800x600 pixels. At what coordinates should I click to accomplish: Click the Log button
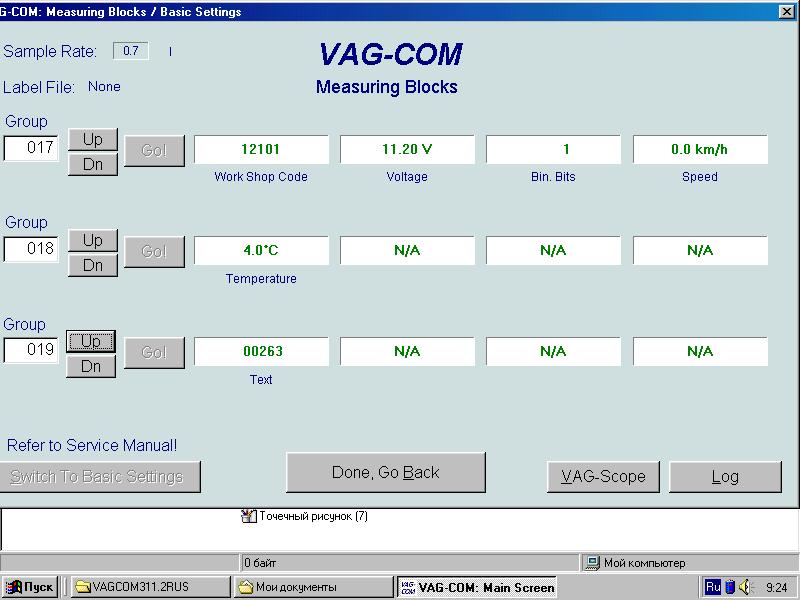point(725,477)
